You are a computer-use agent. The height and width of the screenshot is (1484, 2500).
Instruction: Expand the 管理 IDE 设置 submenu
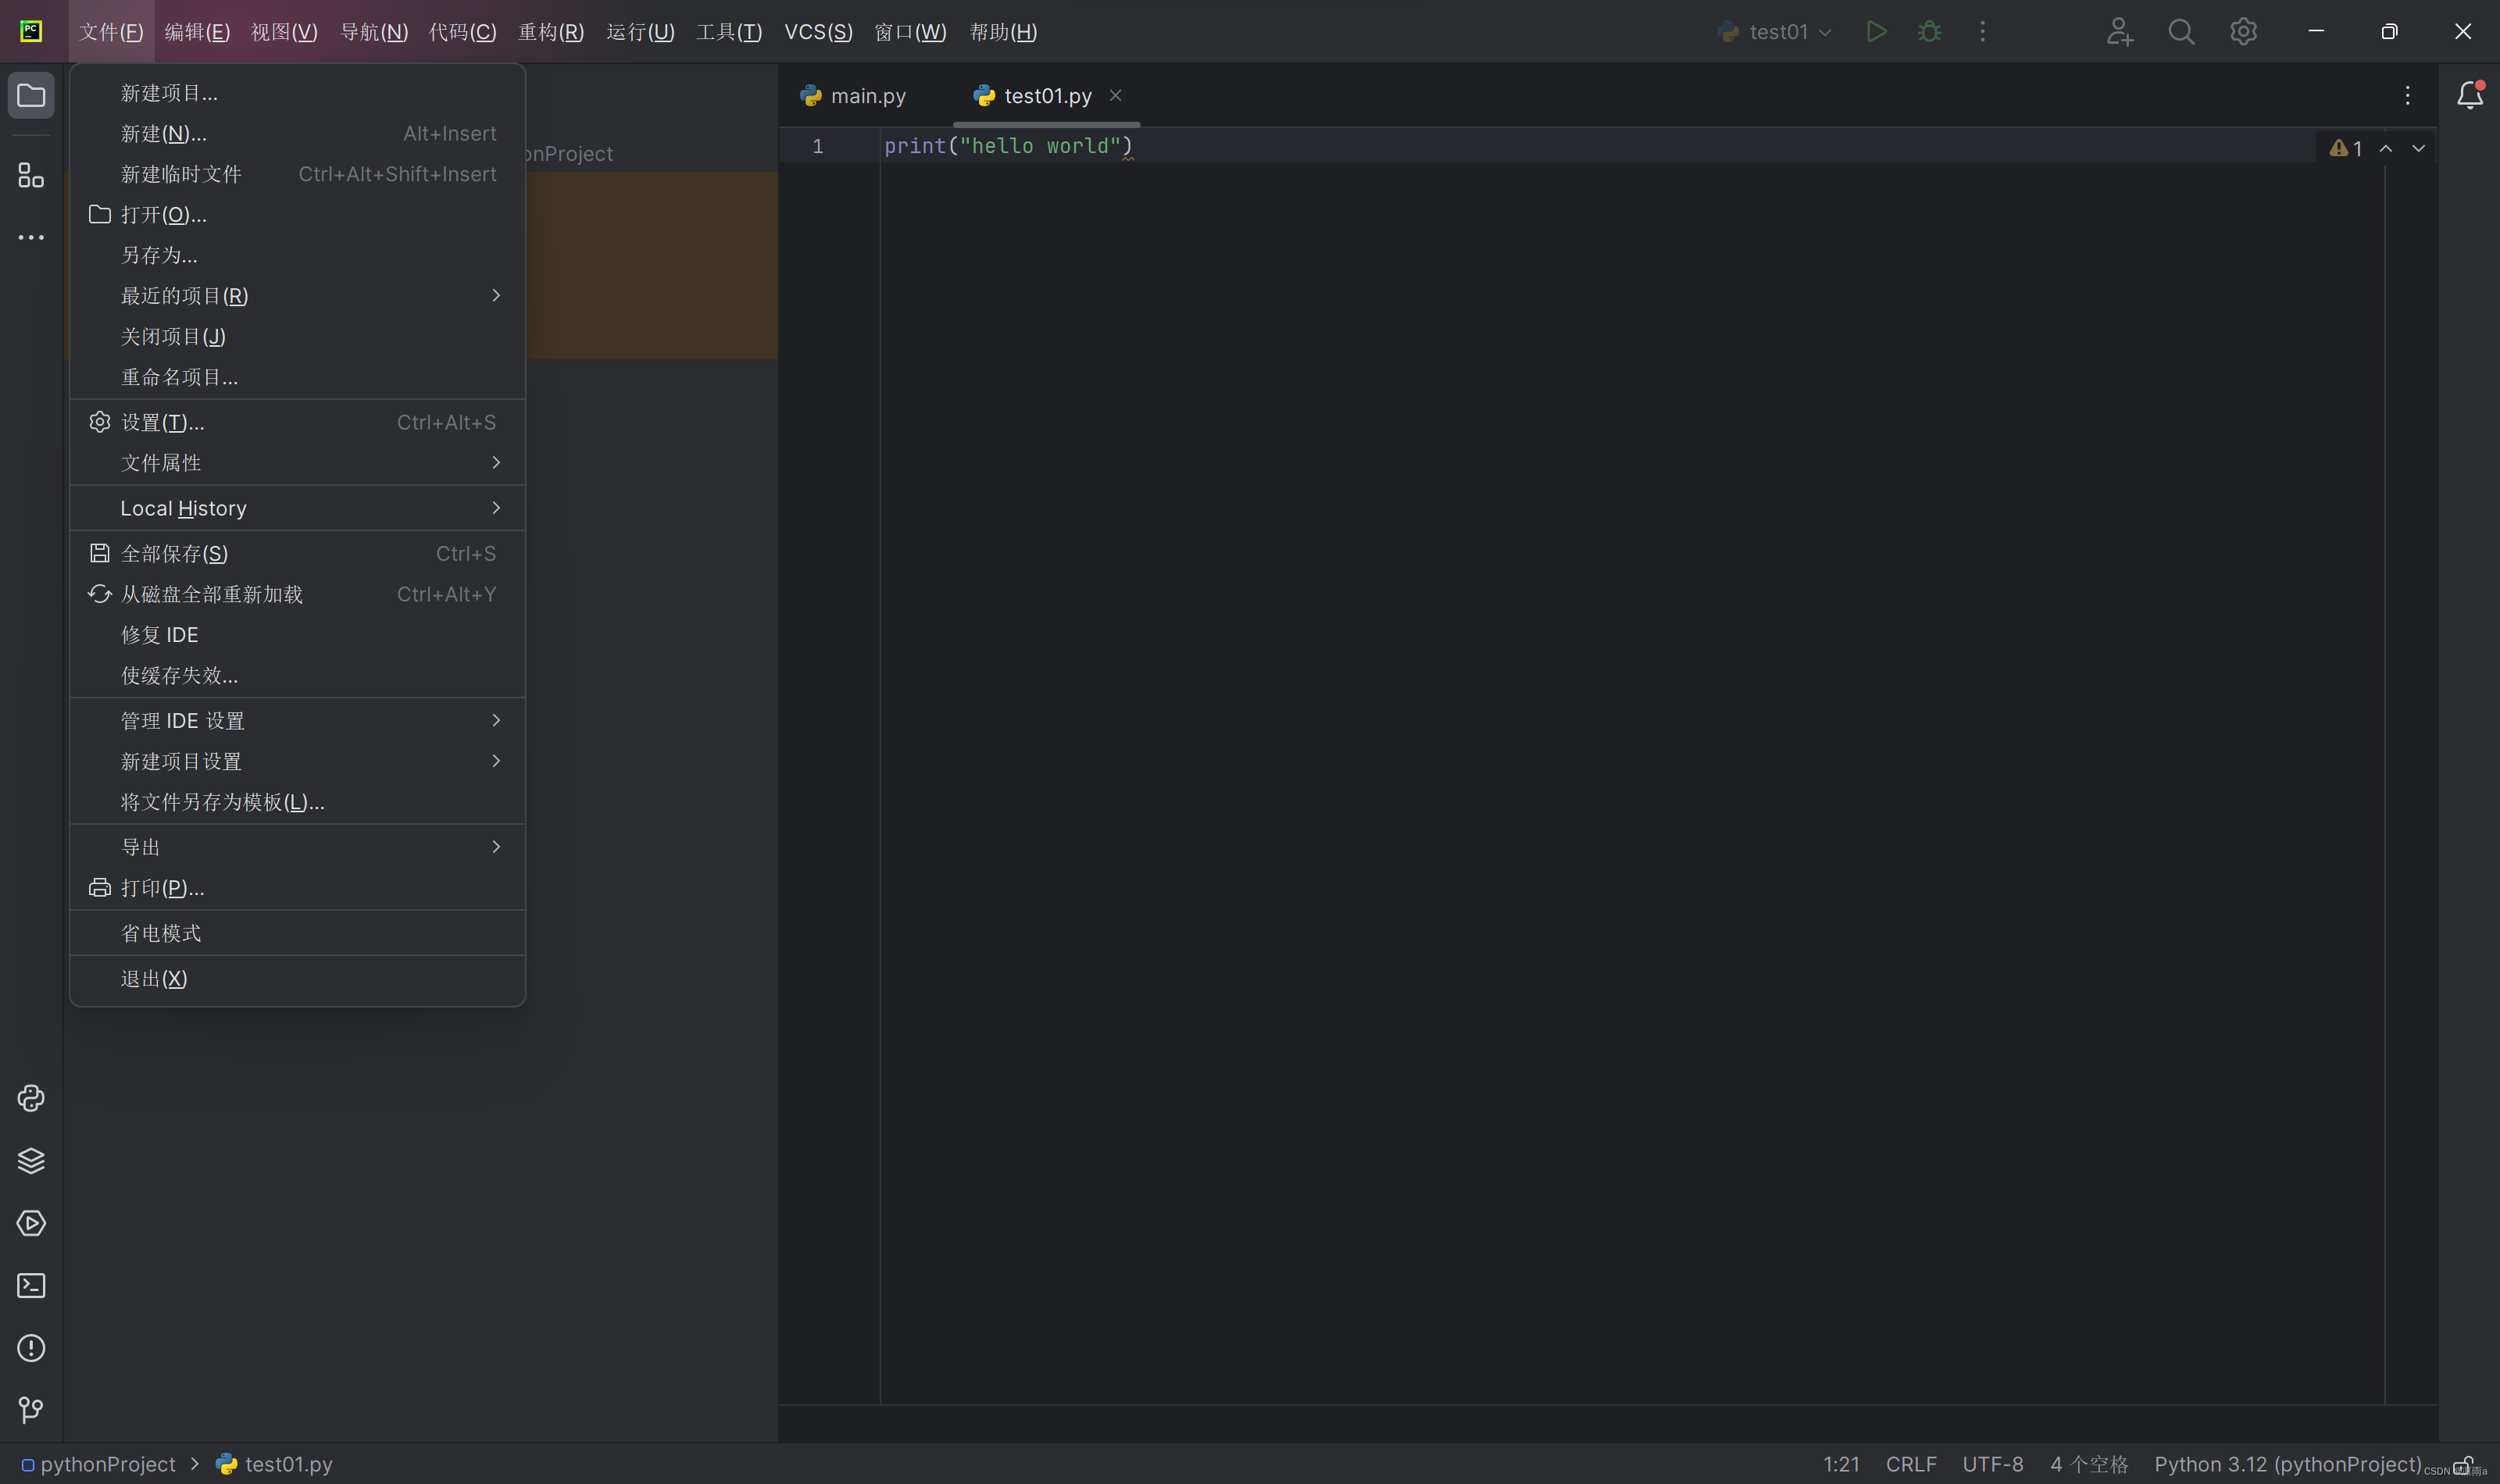tap(300, 719)
